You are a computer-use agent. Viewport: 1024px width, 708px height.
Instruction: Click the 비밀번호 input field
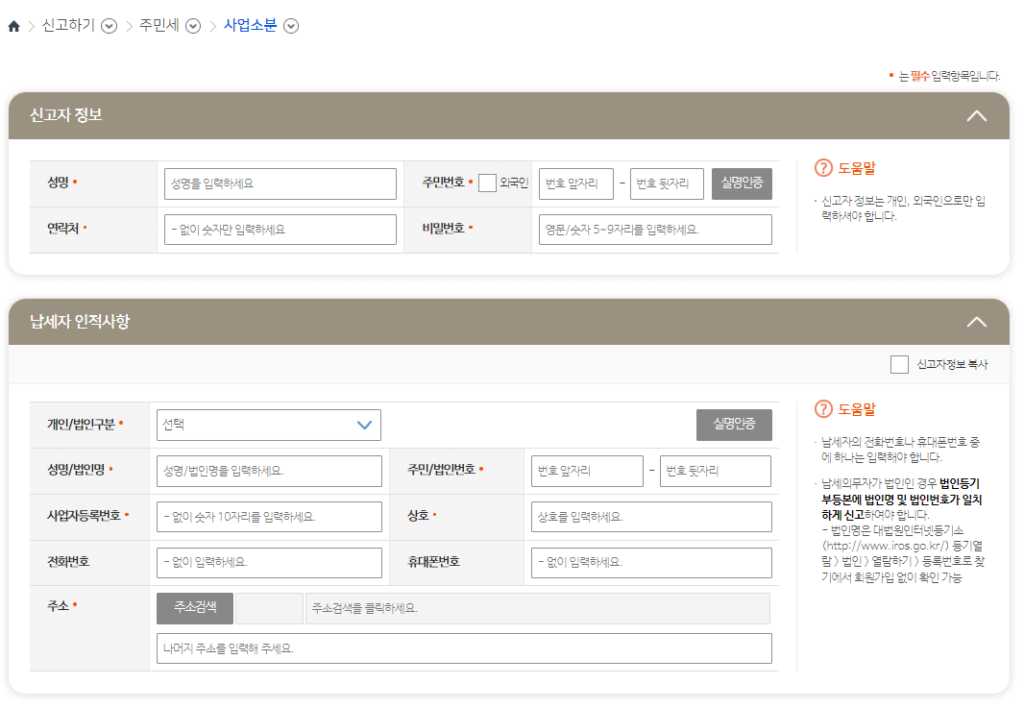(655, 229)
